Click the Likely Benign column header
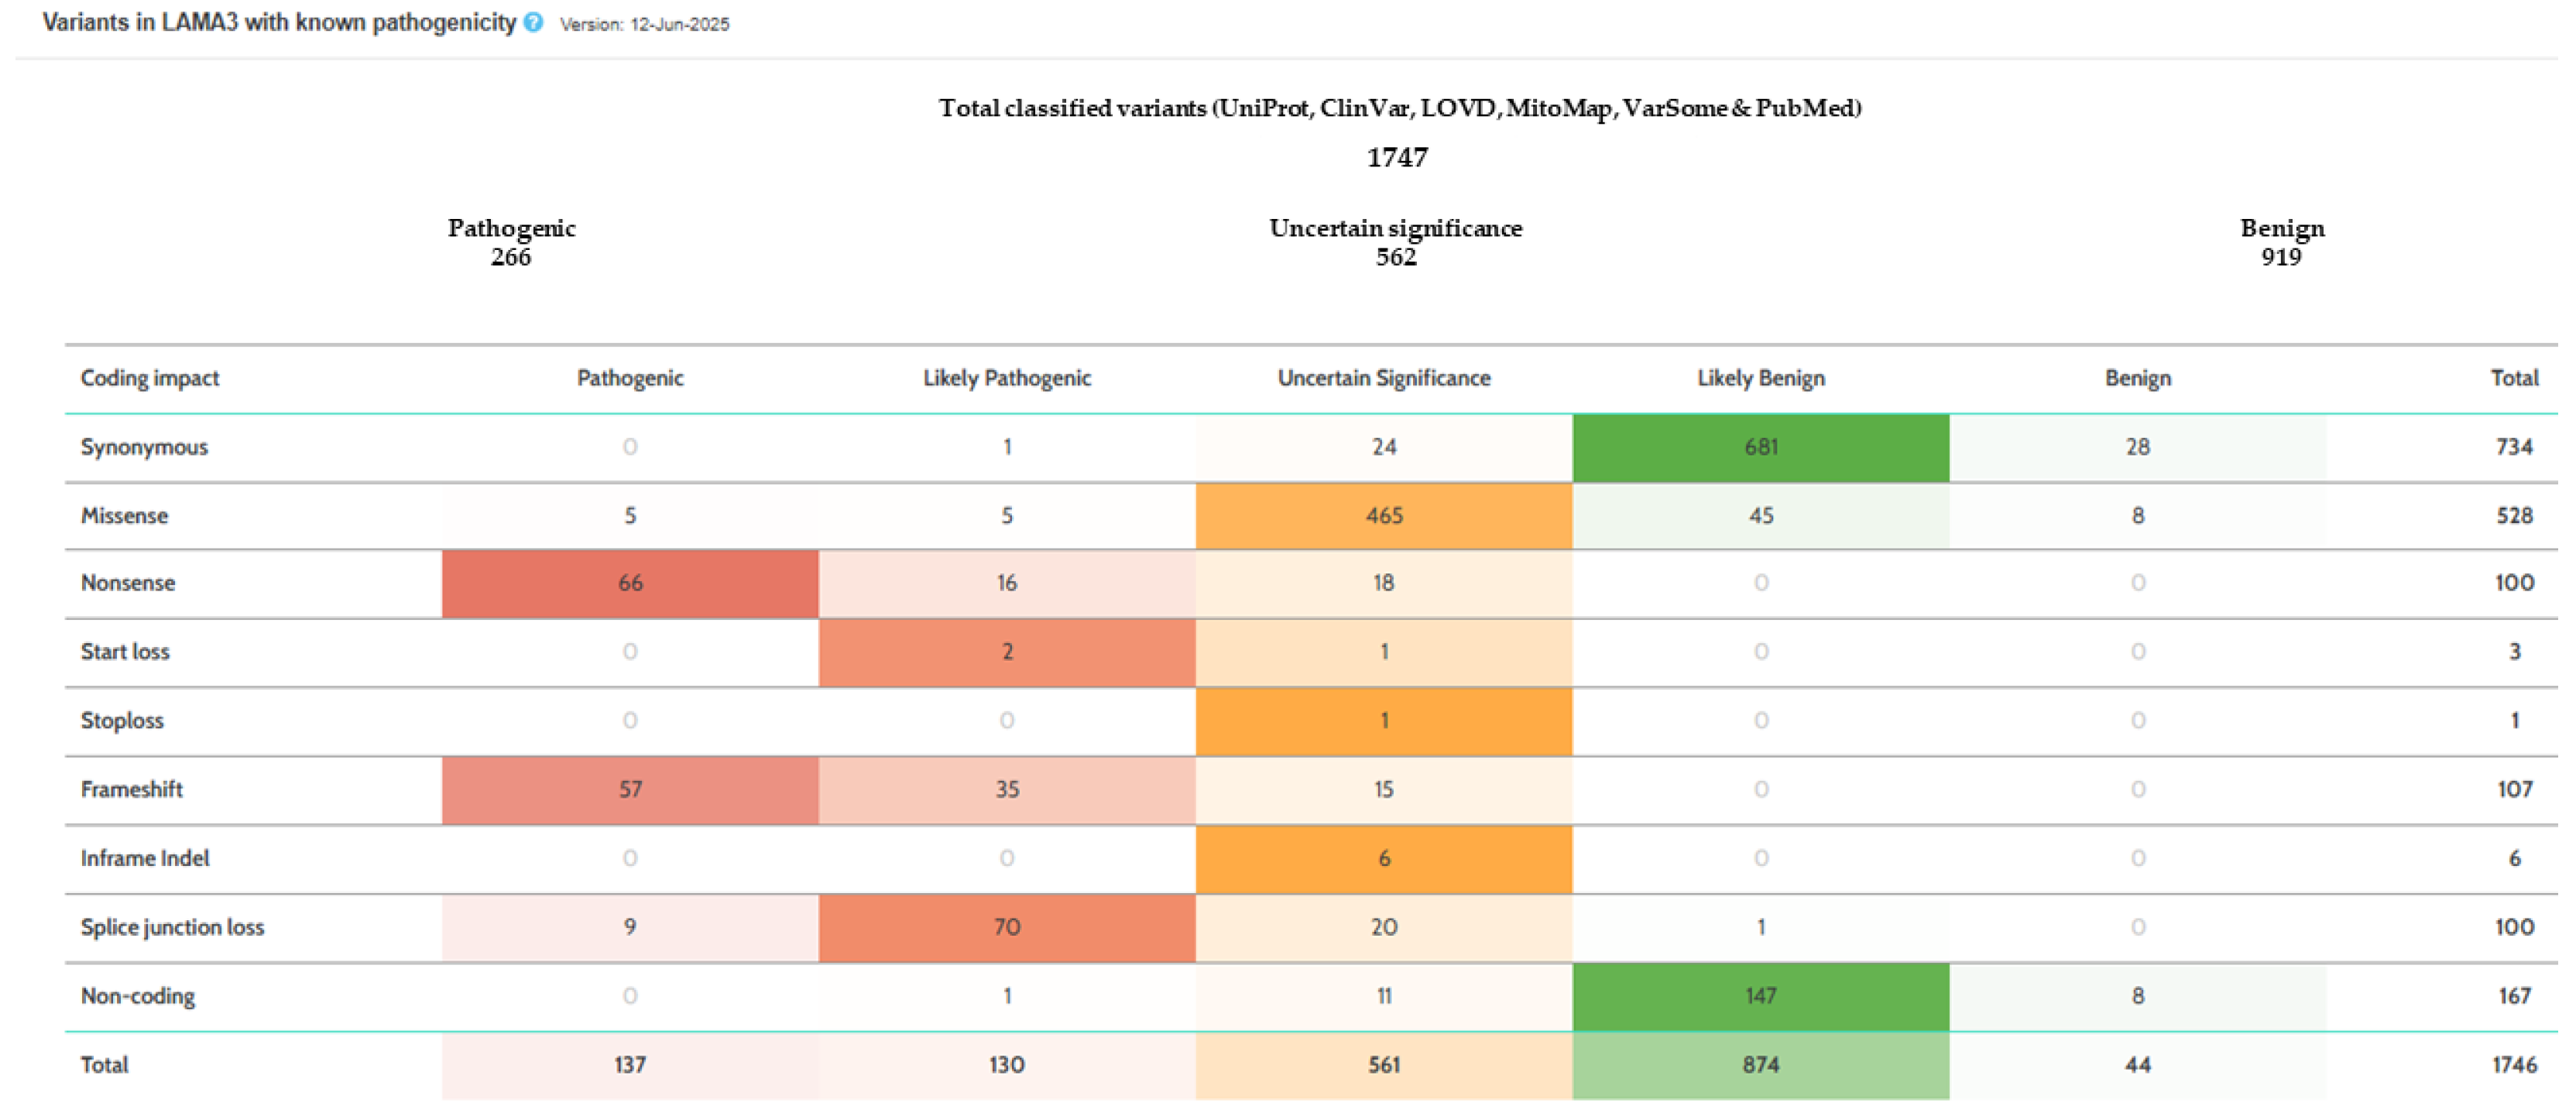This screenshot has height=1116, width=2576. tap(1760, 378)
